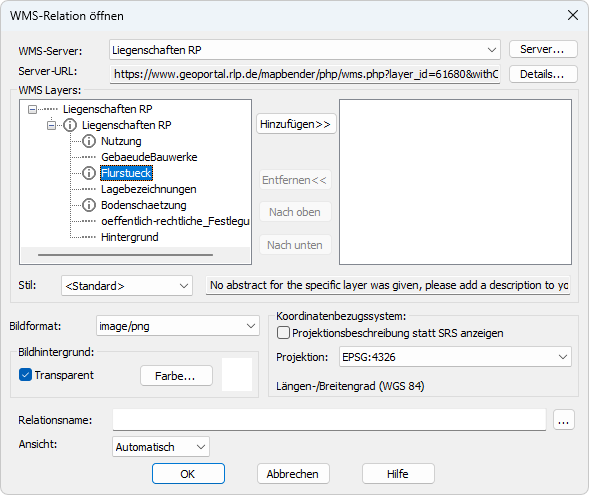589x495 pixels.
Task: Click the info icon beside Flurstueck layer
Action: [x=89, y=173]
